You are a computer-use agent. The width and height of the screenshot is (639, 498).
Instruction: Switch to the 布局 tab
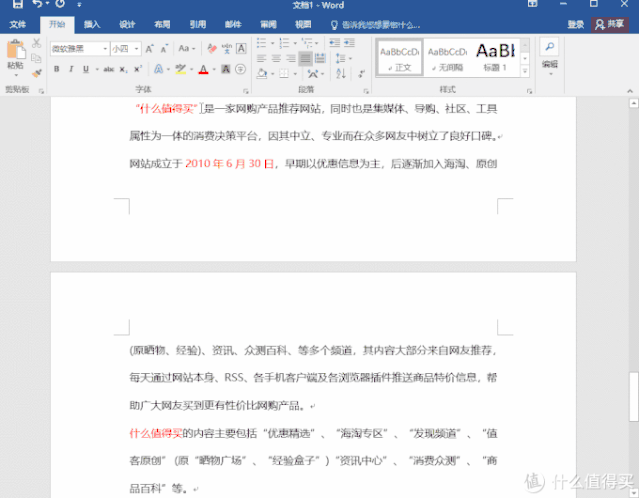coord(162,25)
